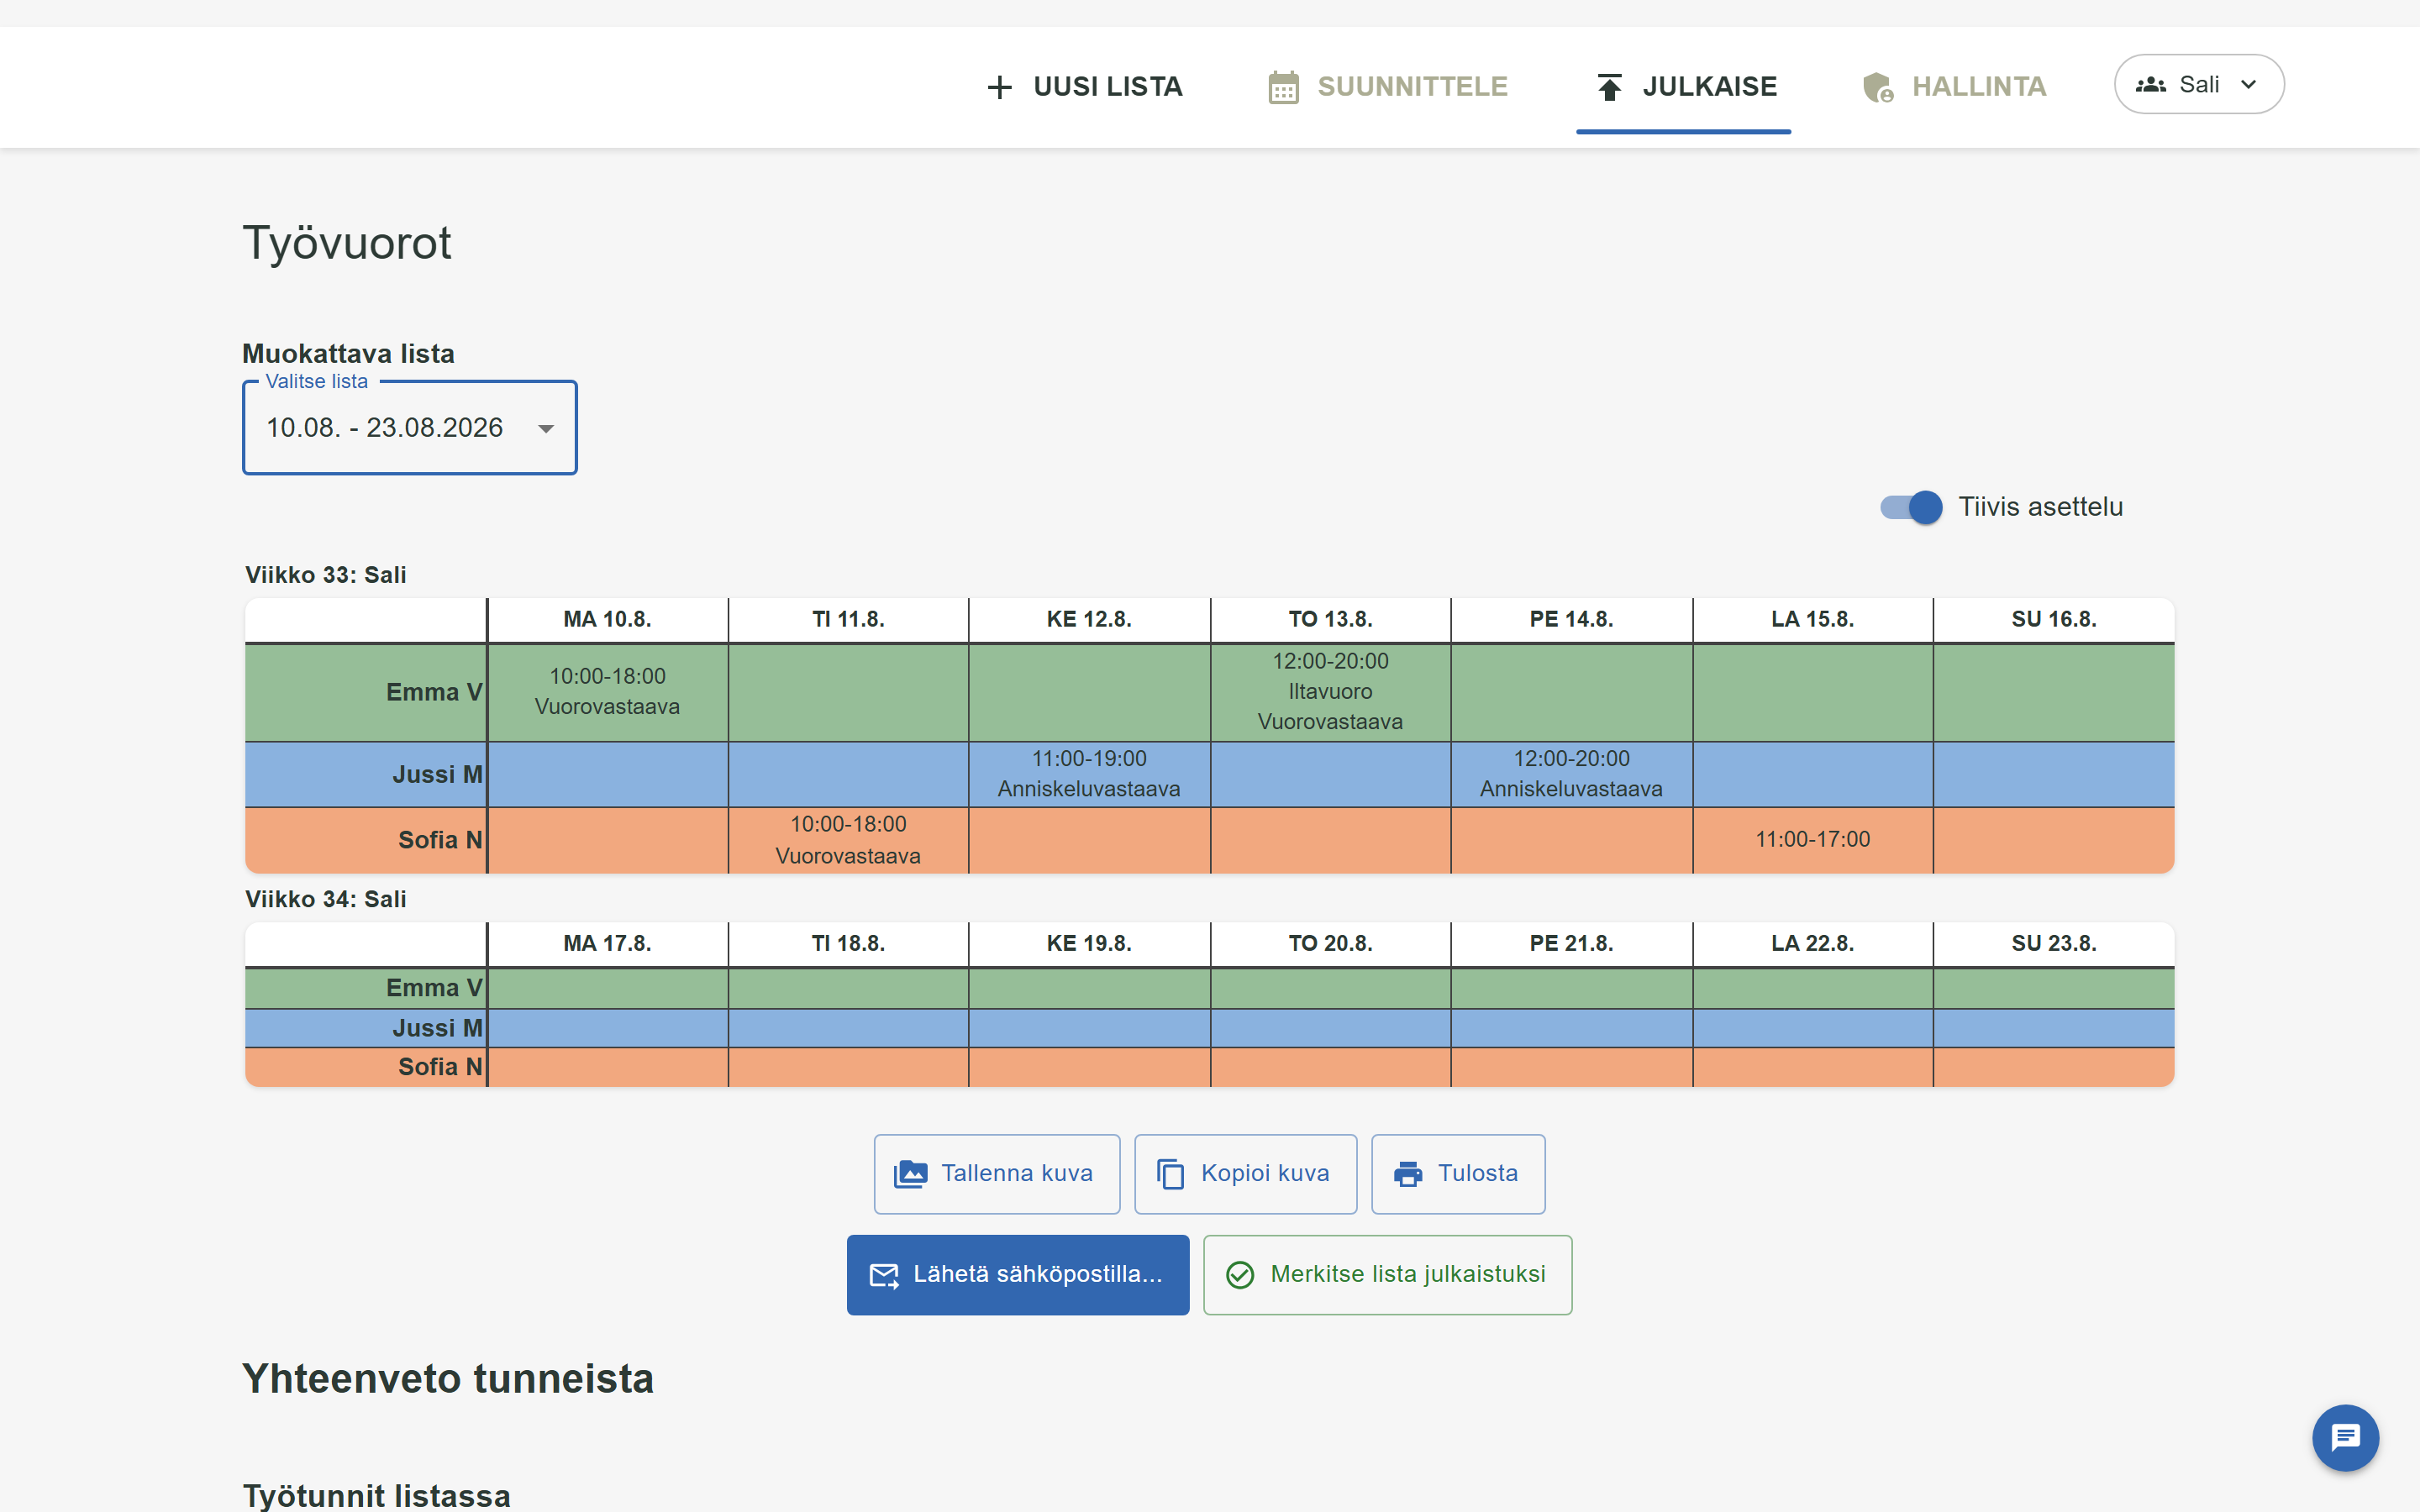
Task: Click the printer icon in Tulosta
Action: pos(1408,1174)
